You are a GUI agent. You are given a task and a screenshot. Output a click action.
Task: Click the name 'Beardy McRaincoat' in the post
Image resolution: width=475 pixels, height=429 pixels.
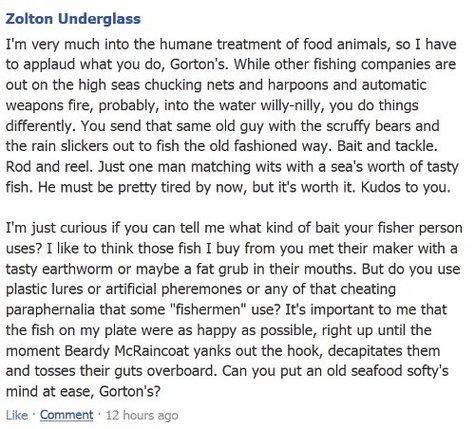tap(127, 351)
